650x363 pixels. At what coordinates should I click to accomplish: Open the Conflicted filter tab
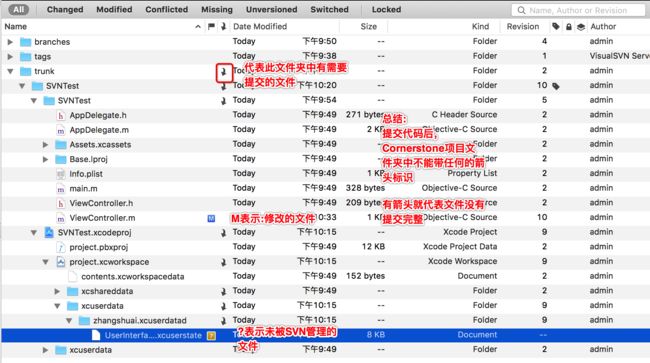click(166, 9)
